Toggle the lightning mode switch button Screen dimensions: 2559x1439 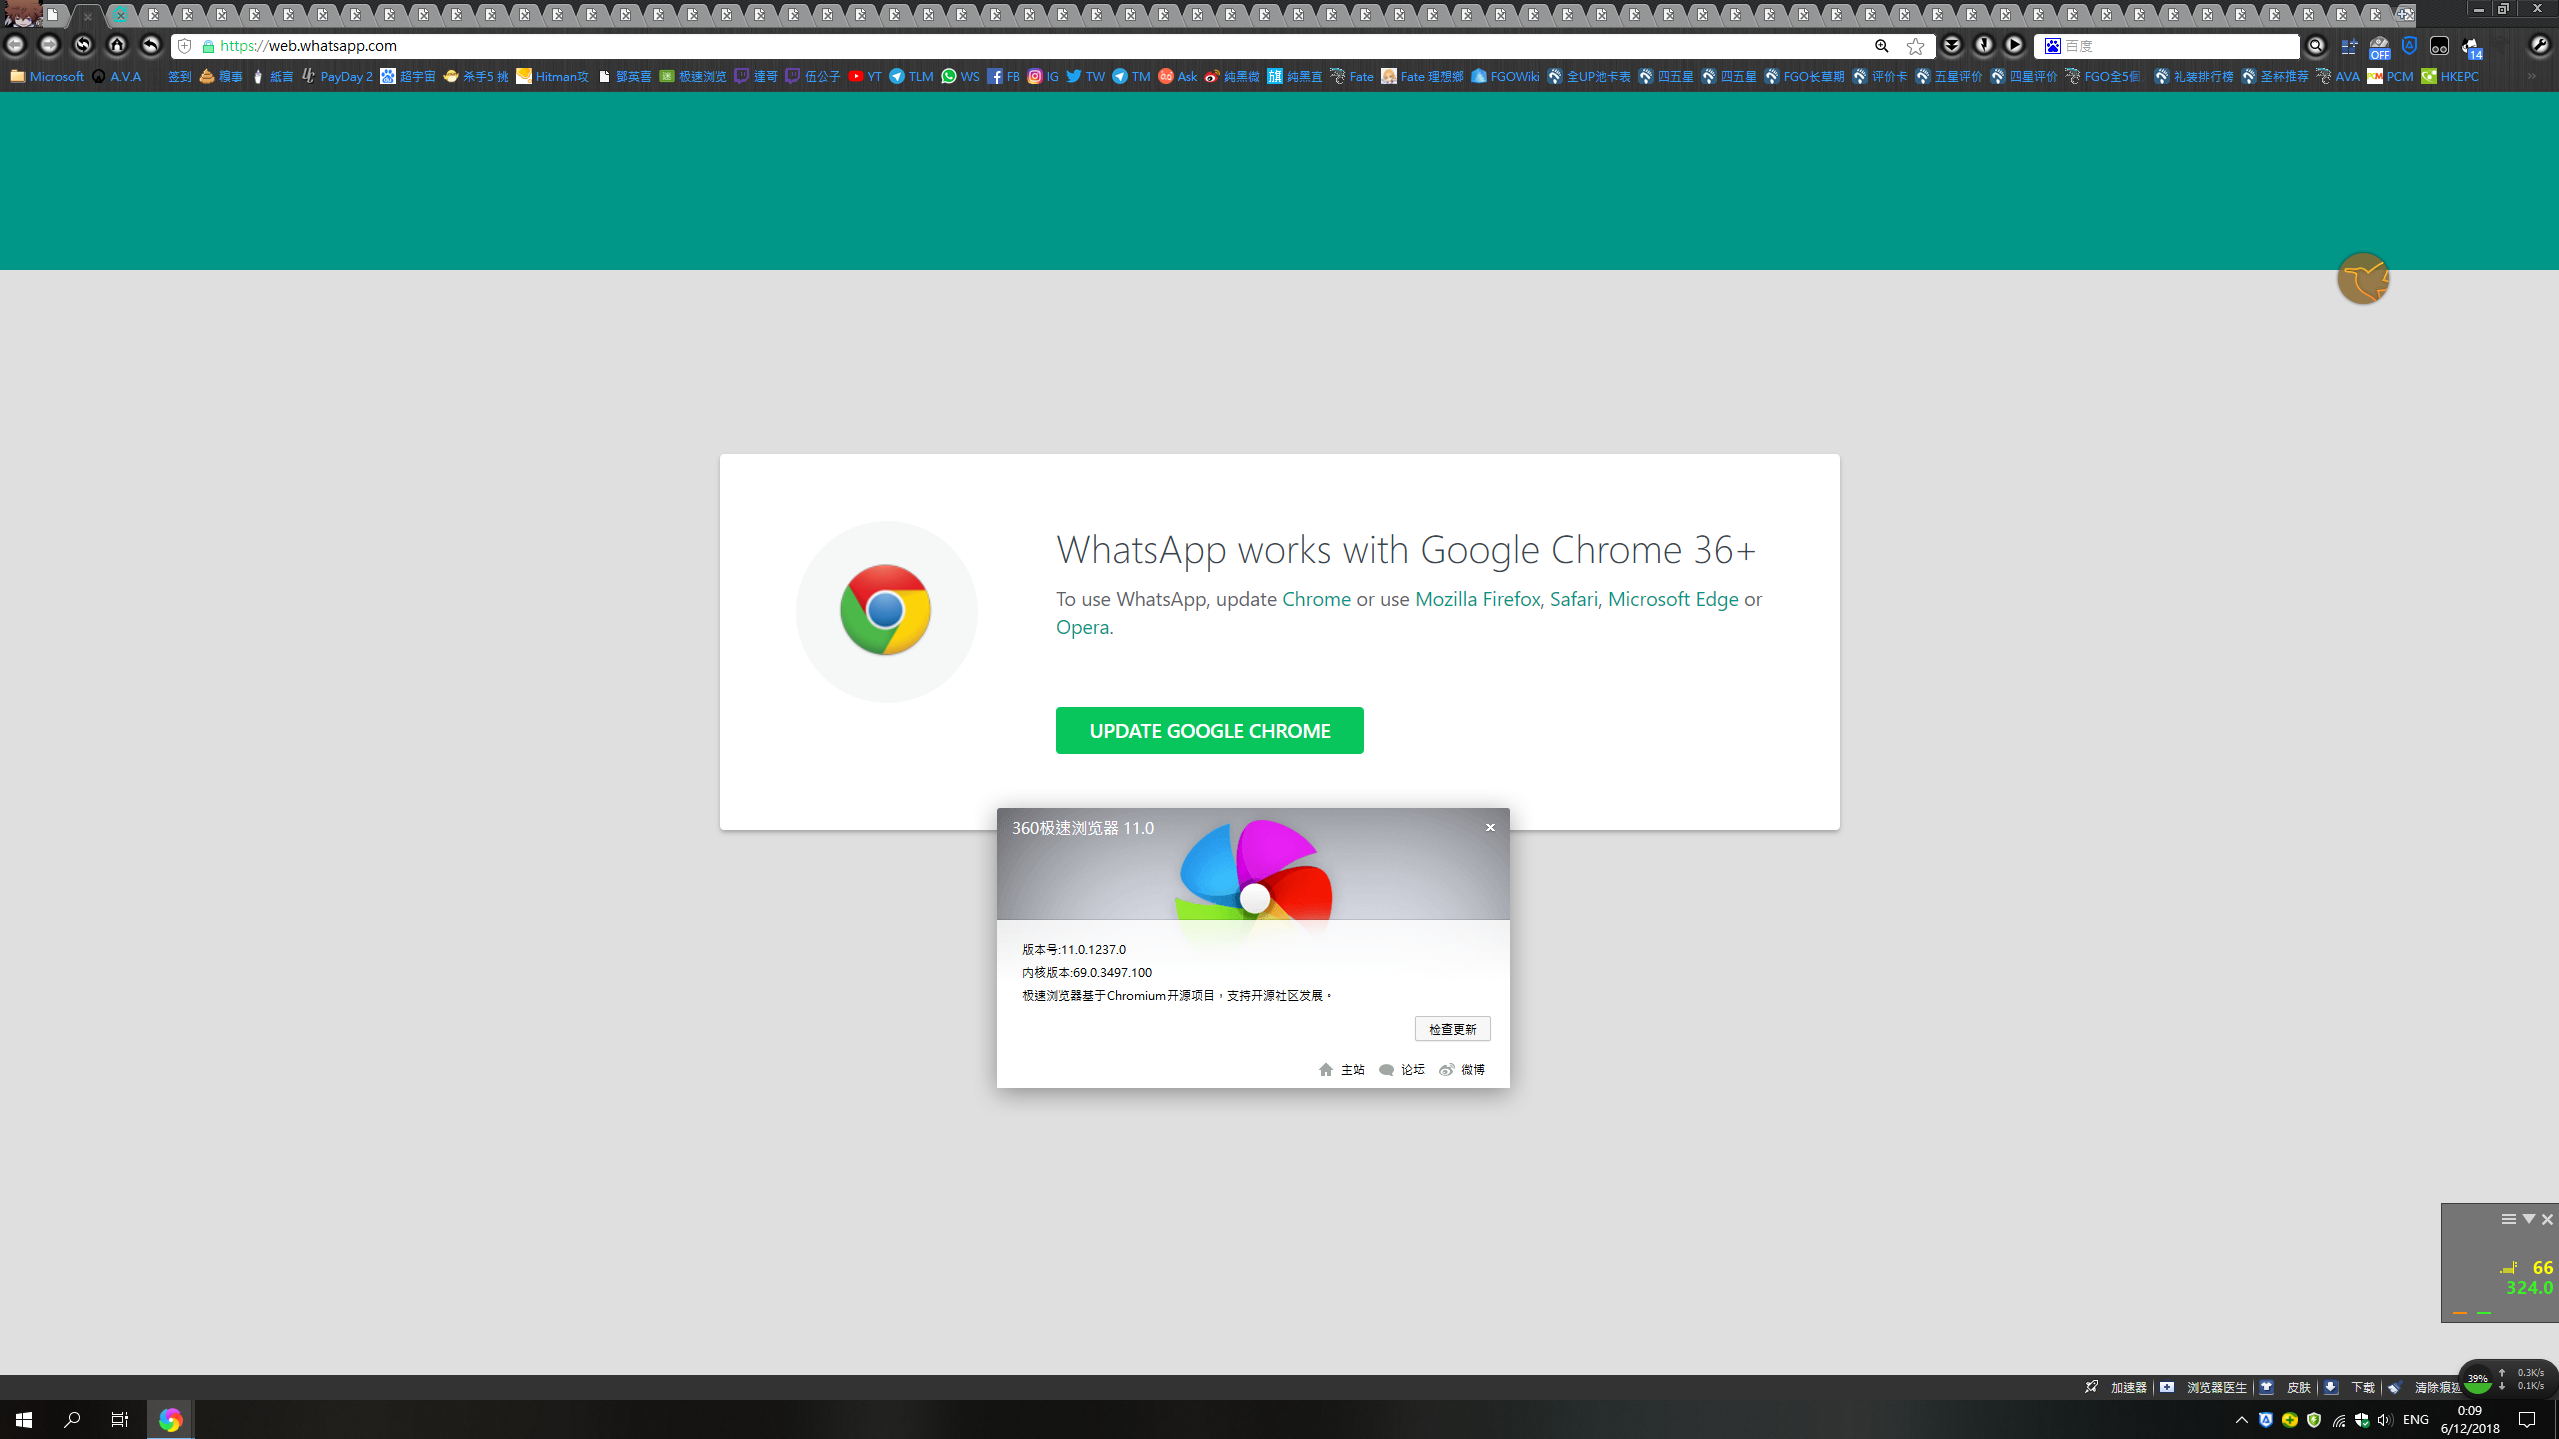pos(1983,45)
